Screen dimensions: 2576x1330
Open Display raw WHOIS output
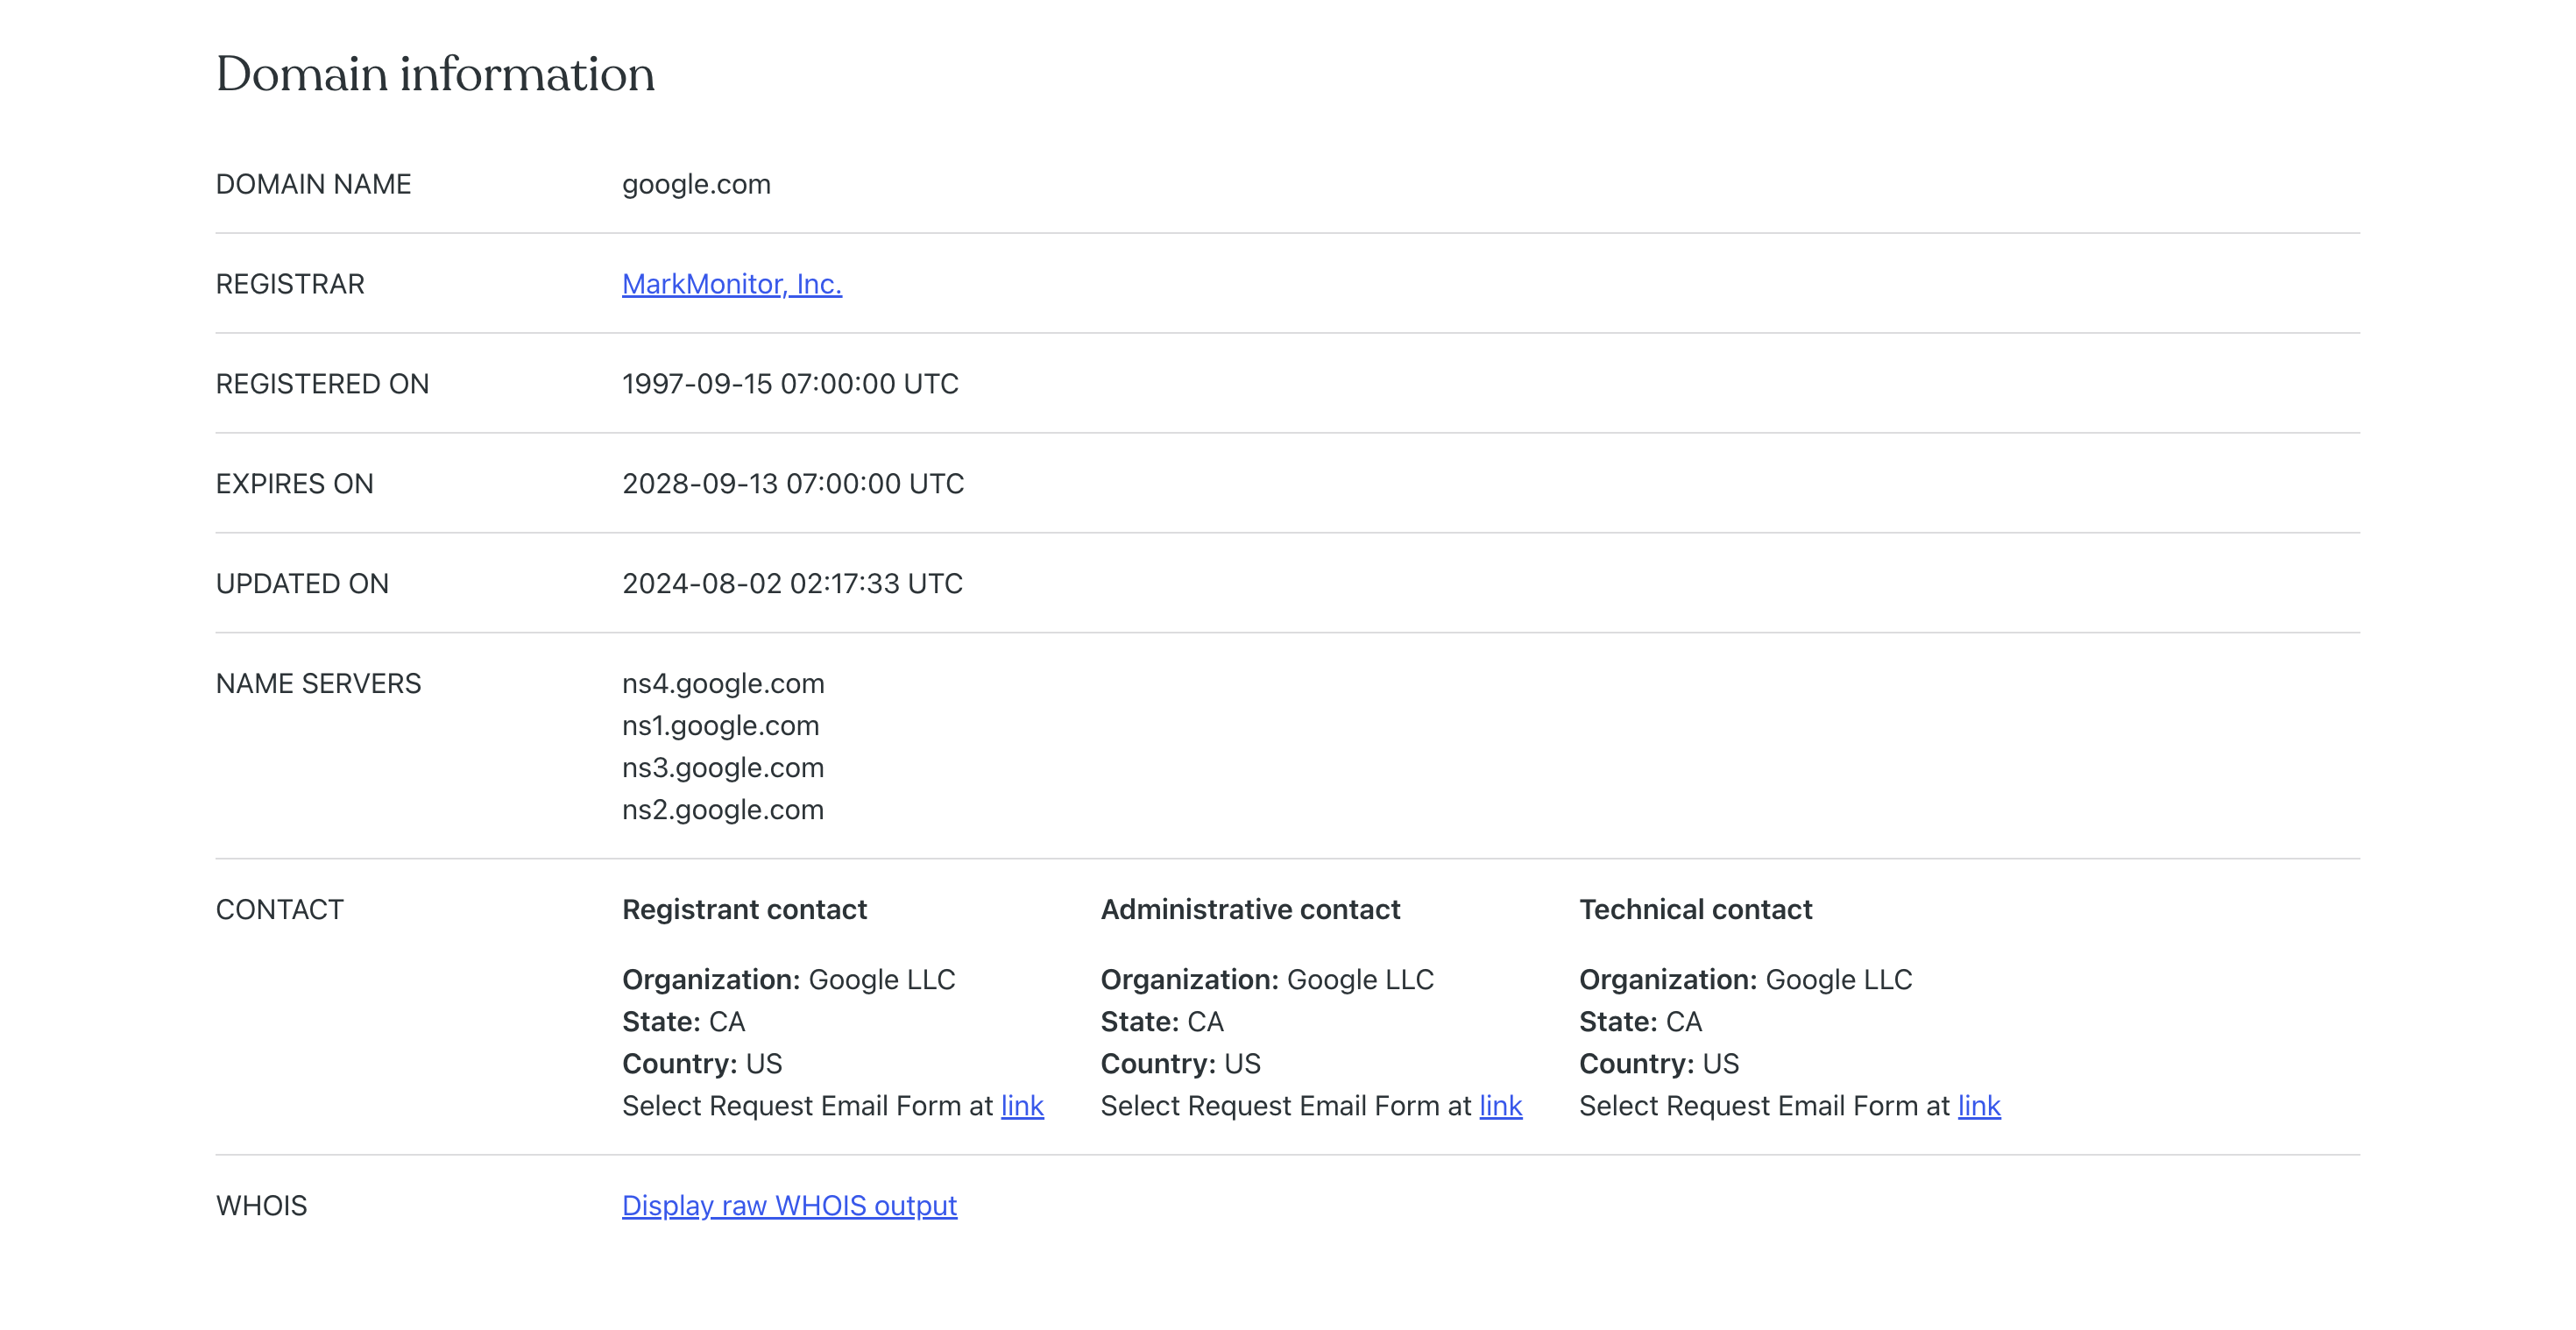coord(789,1206)
